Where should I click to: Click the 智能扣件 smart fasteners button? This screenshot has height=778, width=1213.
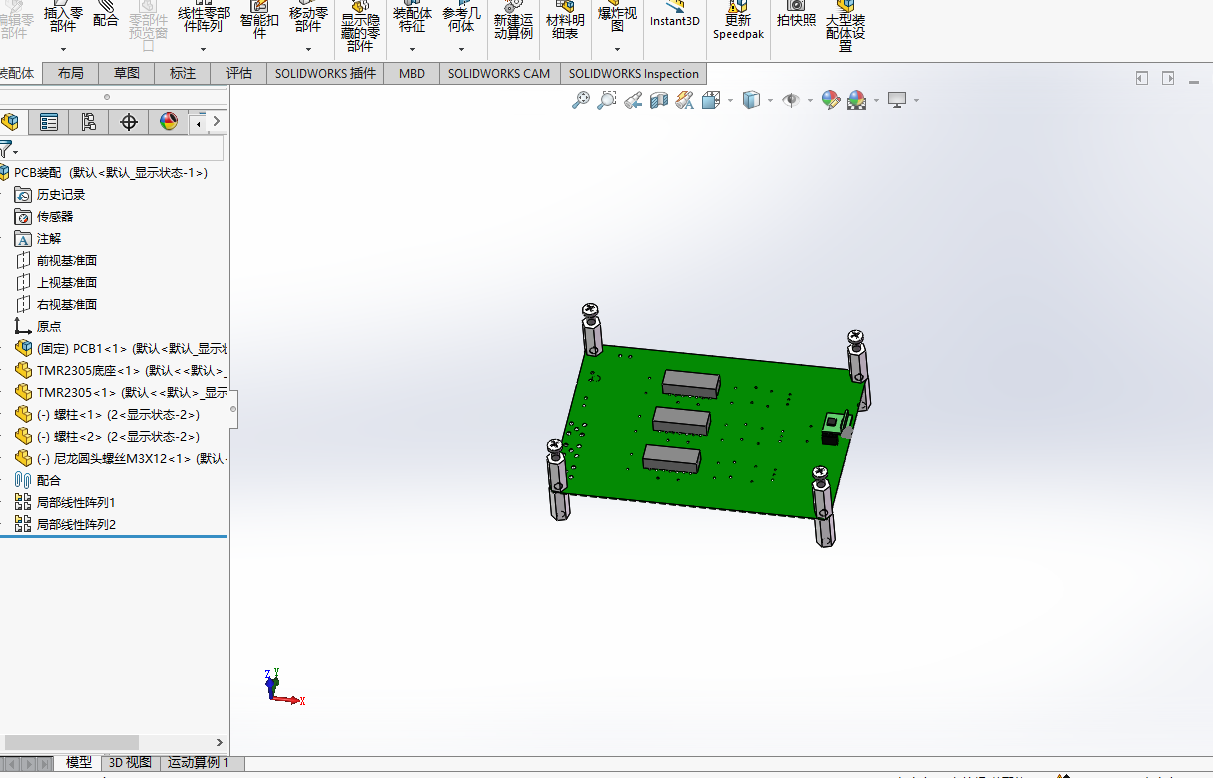click(x=259, y=20)
